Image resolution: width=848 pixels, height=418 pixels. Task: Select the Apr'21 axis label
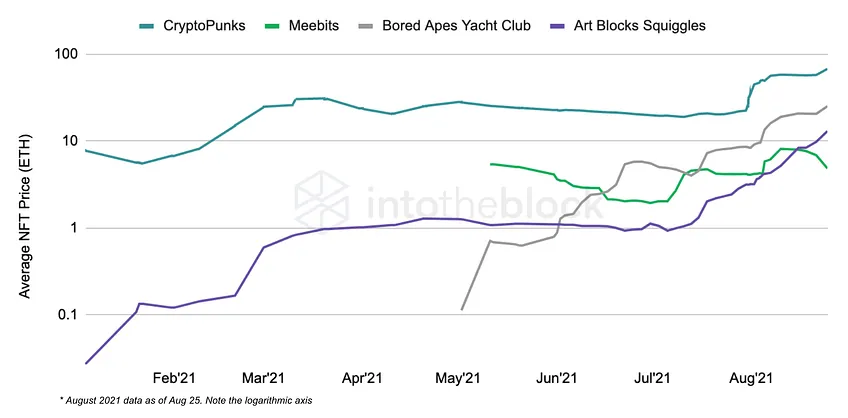point(362,377)
